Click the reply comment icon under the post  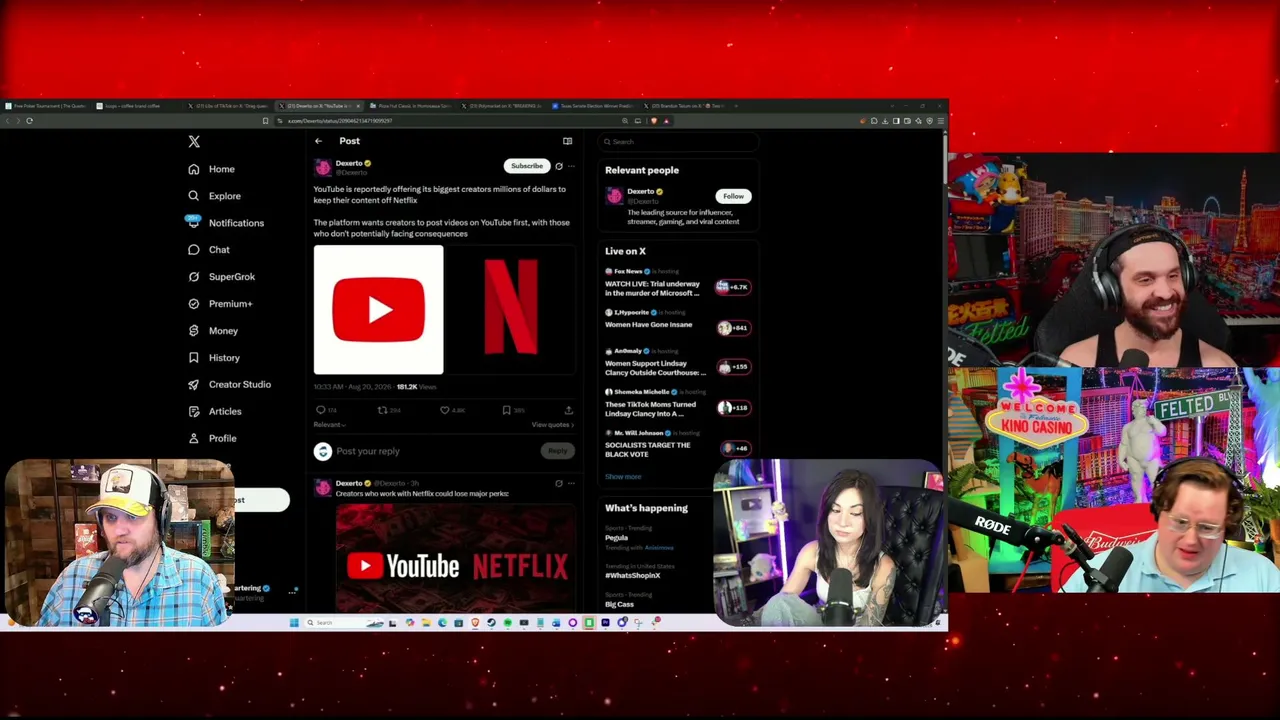point(320,410)
